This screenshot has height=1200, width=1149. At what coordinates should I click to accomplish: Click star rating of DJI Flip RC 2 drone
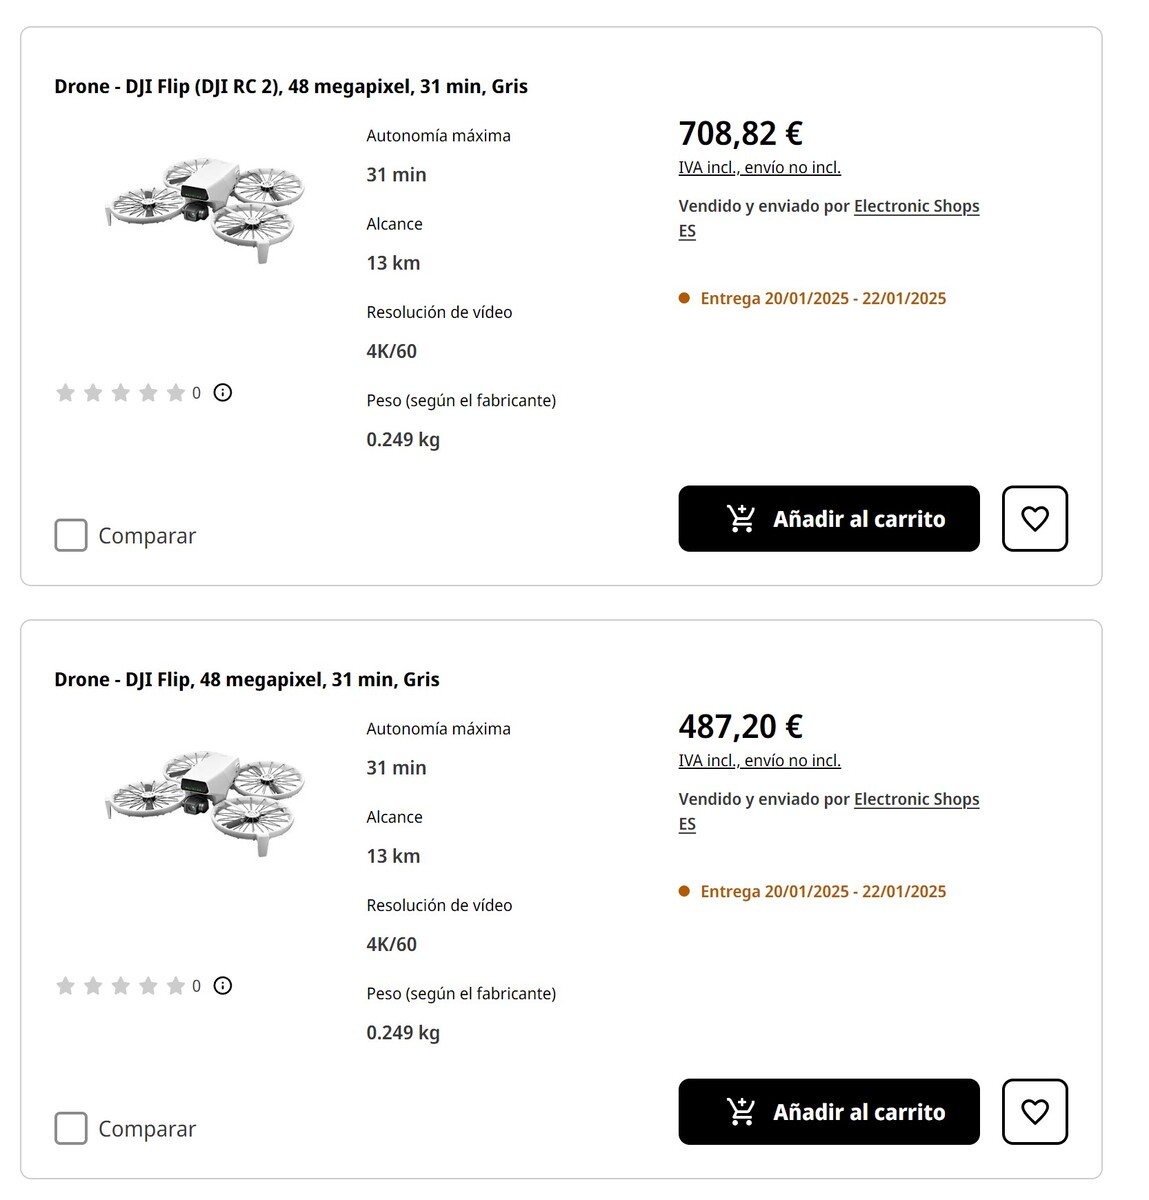click(x=120, y=393)
